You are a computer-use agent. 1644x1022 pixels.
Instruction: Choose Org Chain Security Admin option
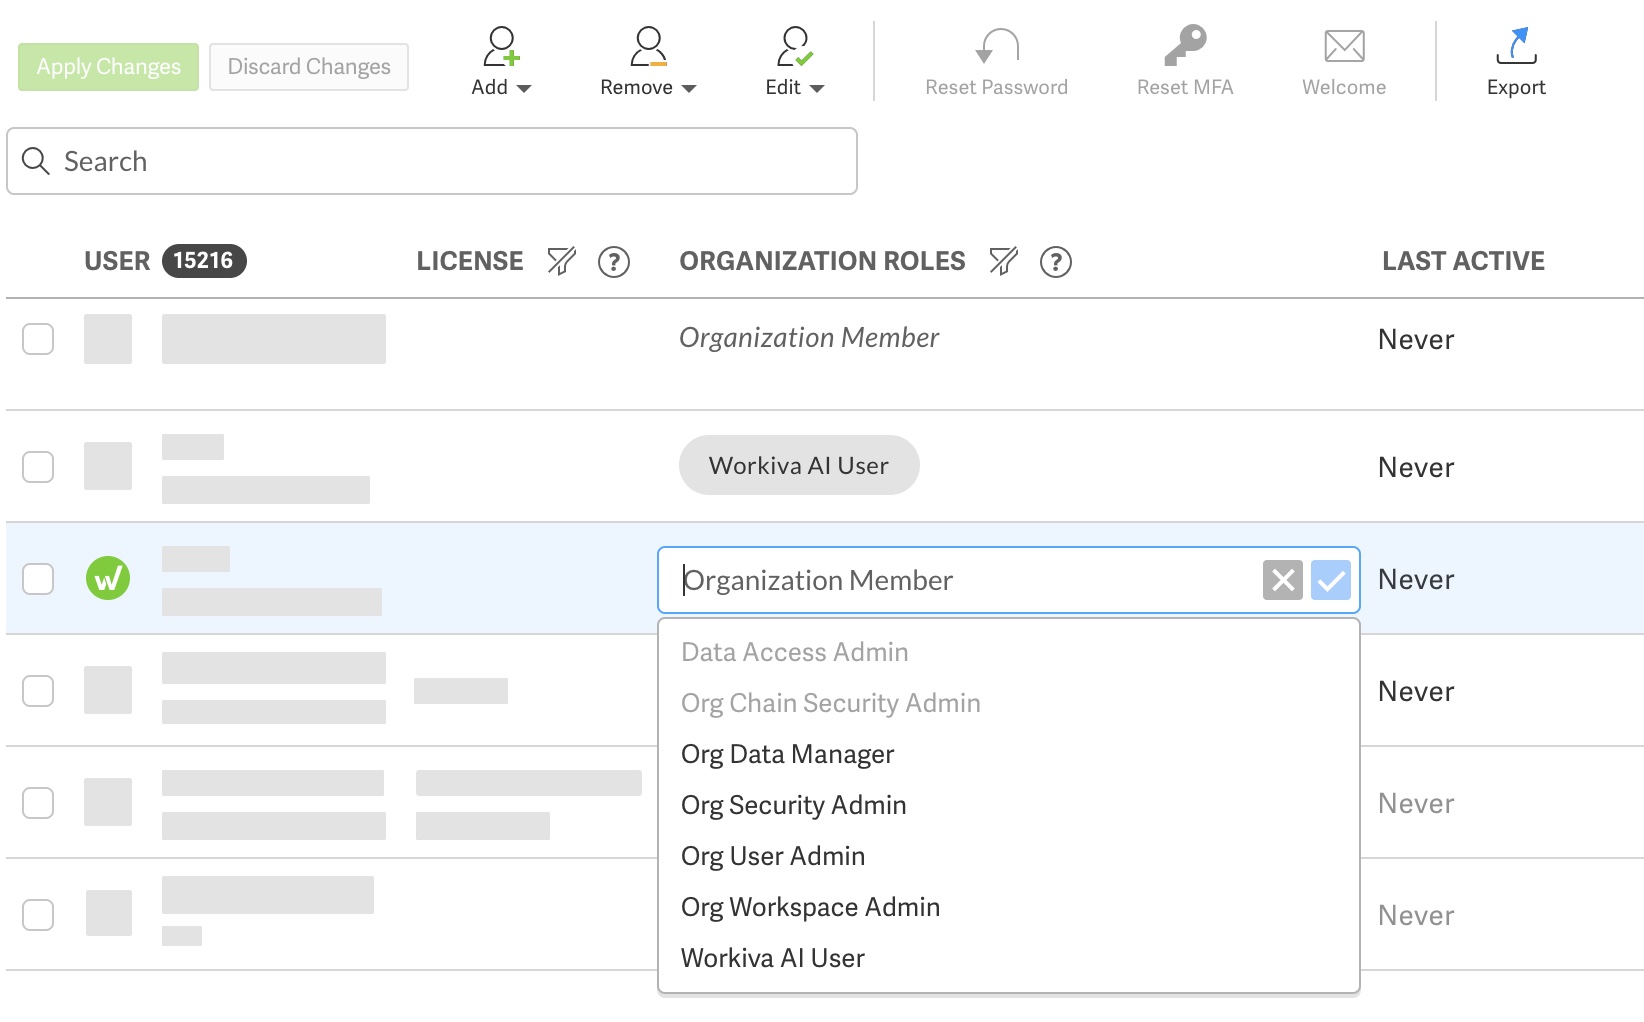[1009, 703]
